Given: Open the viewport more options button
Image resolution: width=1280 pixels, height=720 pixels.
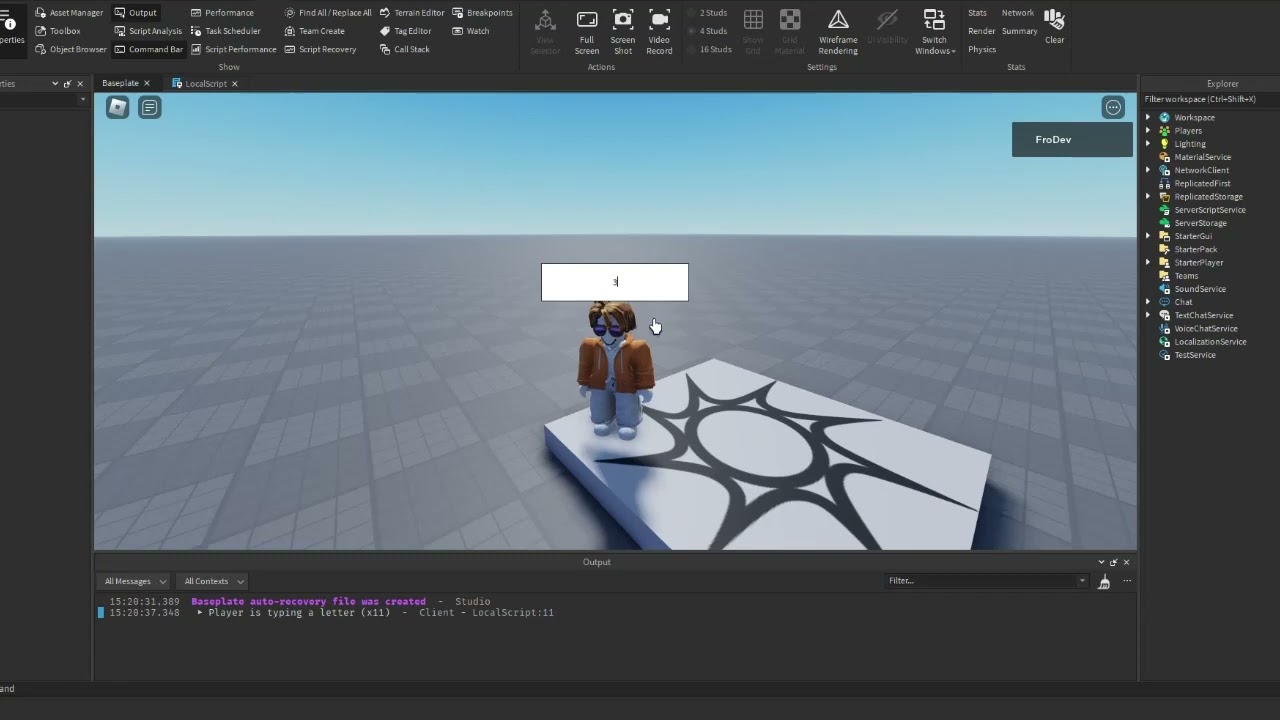Looking at the screenshot, I should click(x=1113, y=107).
